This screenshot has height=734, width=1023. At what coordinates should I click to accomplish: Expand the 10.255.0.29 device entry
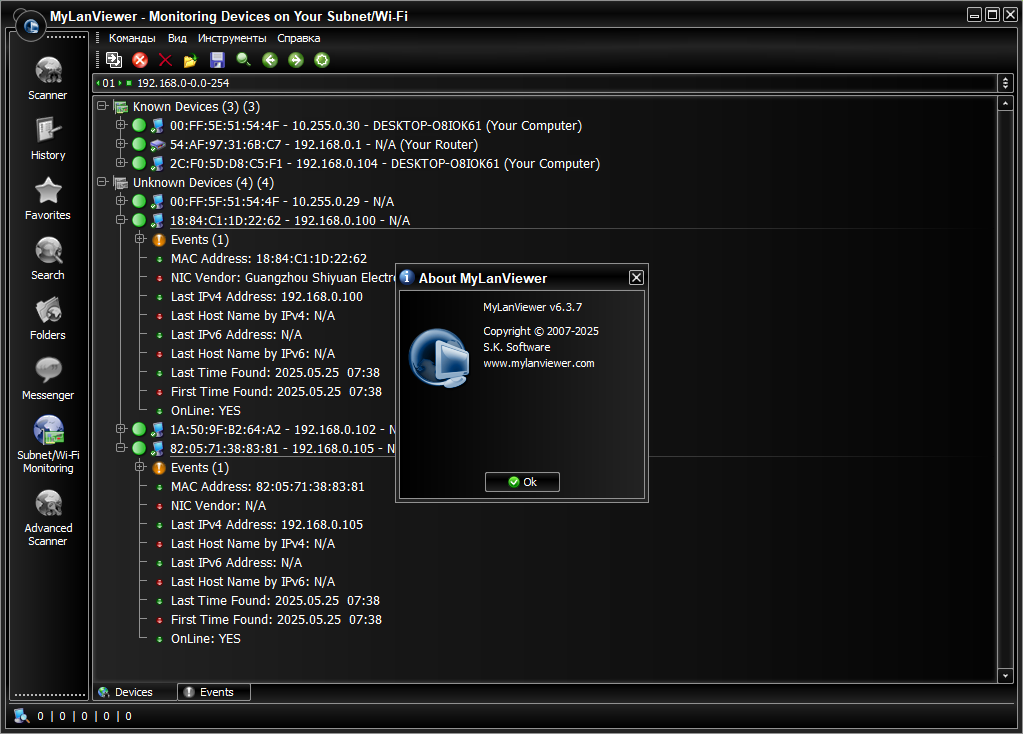[121, 200]
